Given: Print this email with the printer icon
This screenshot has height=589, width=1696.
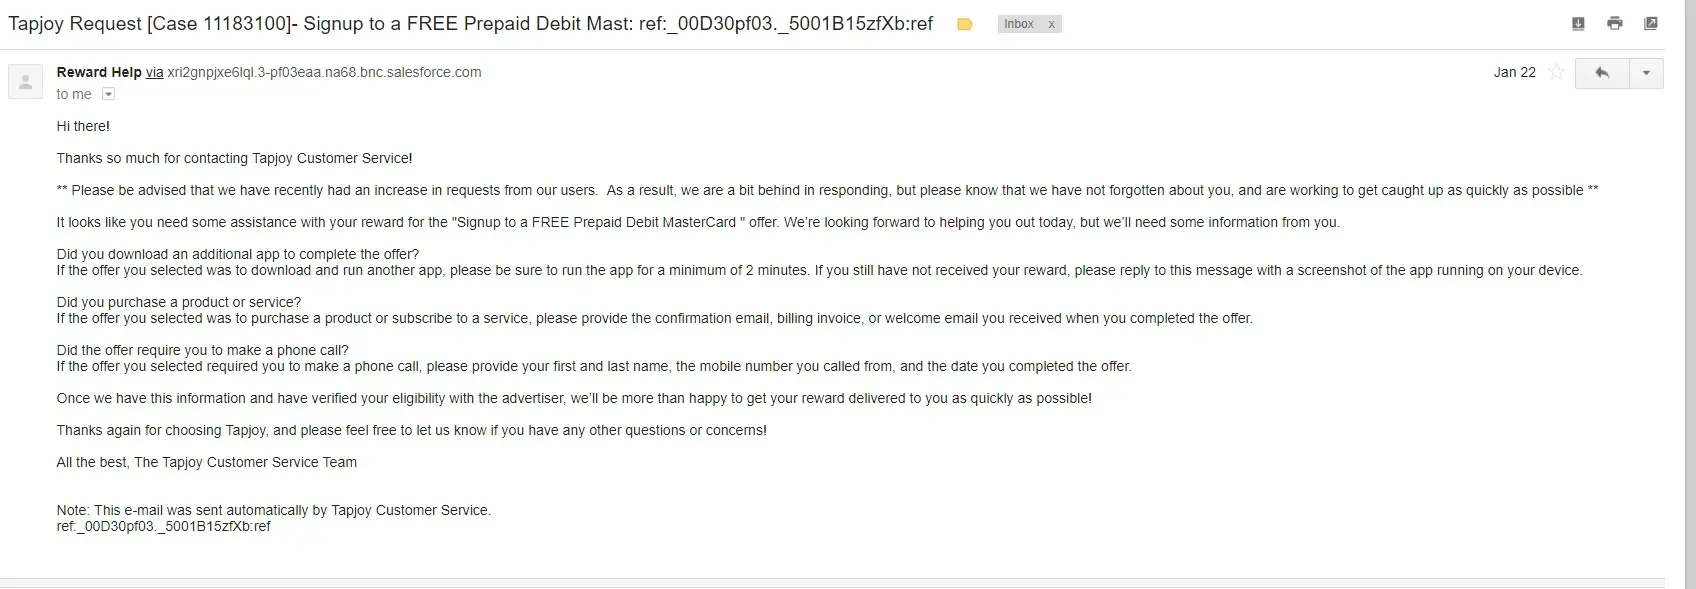Looking at the screenshot, I should tap(1615, 24).
